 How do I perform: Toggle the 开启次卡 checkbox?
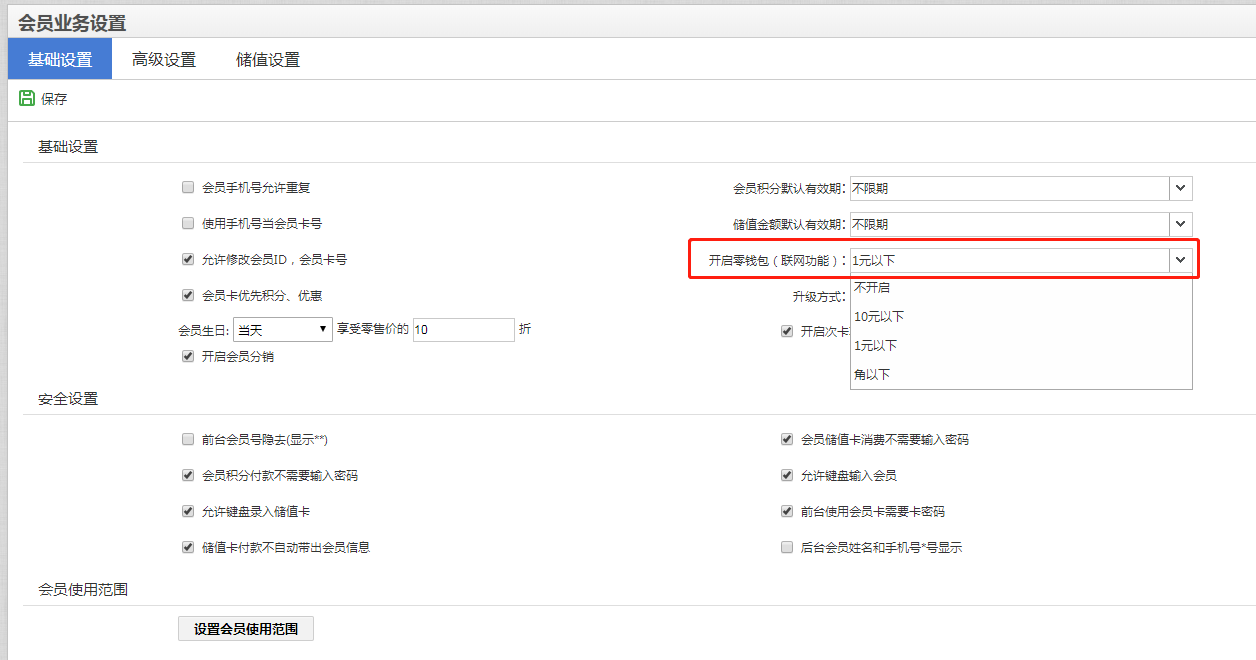787,331
